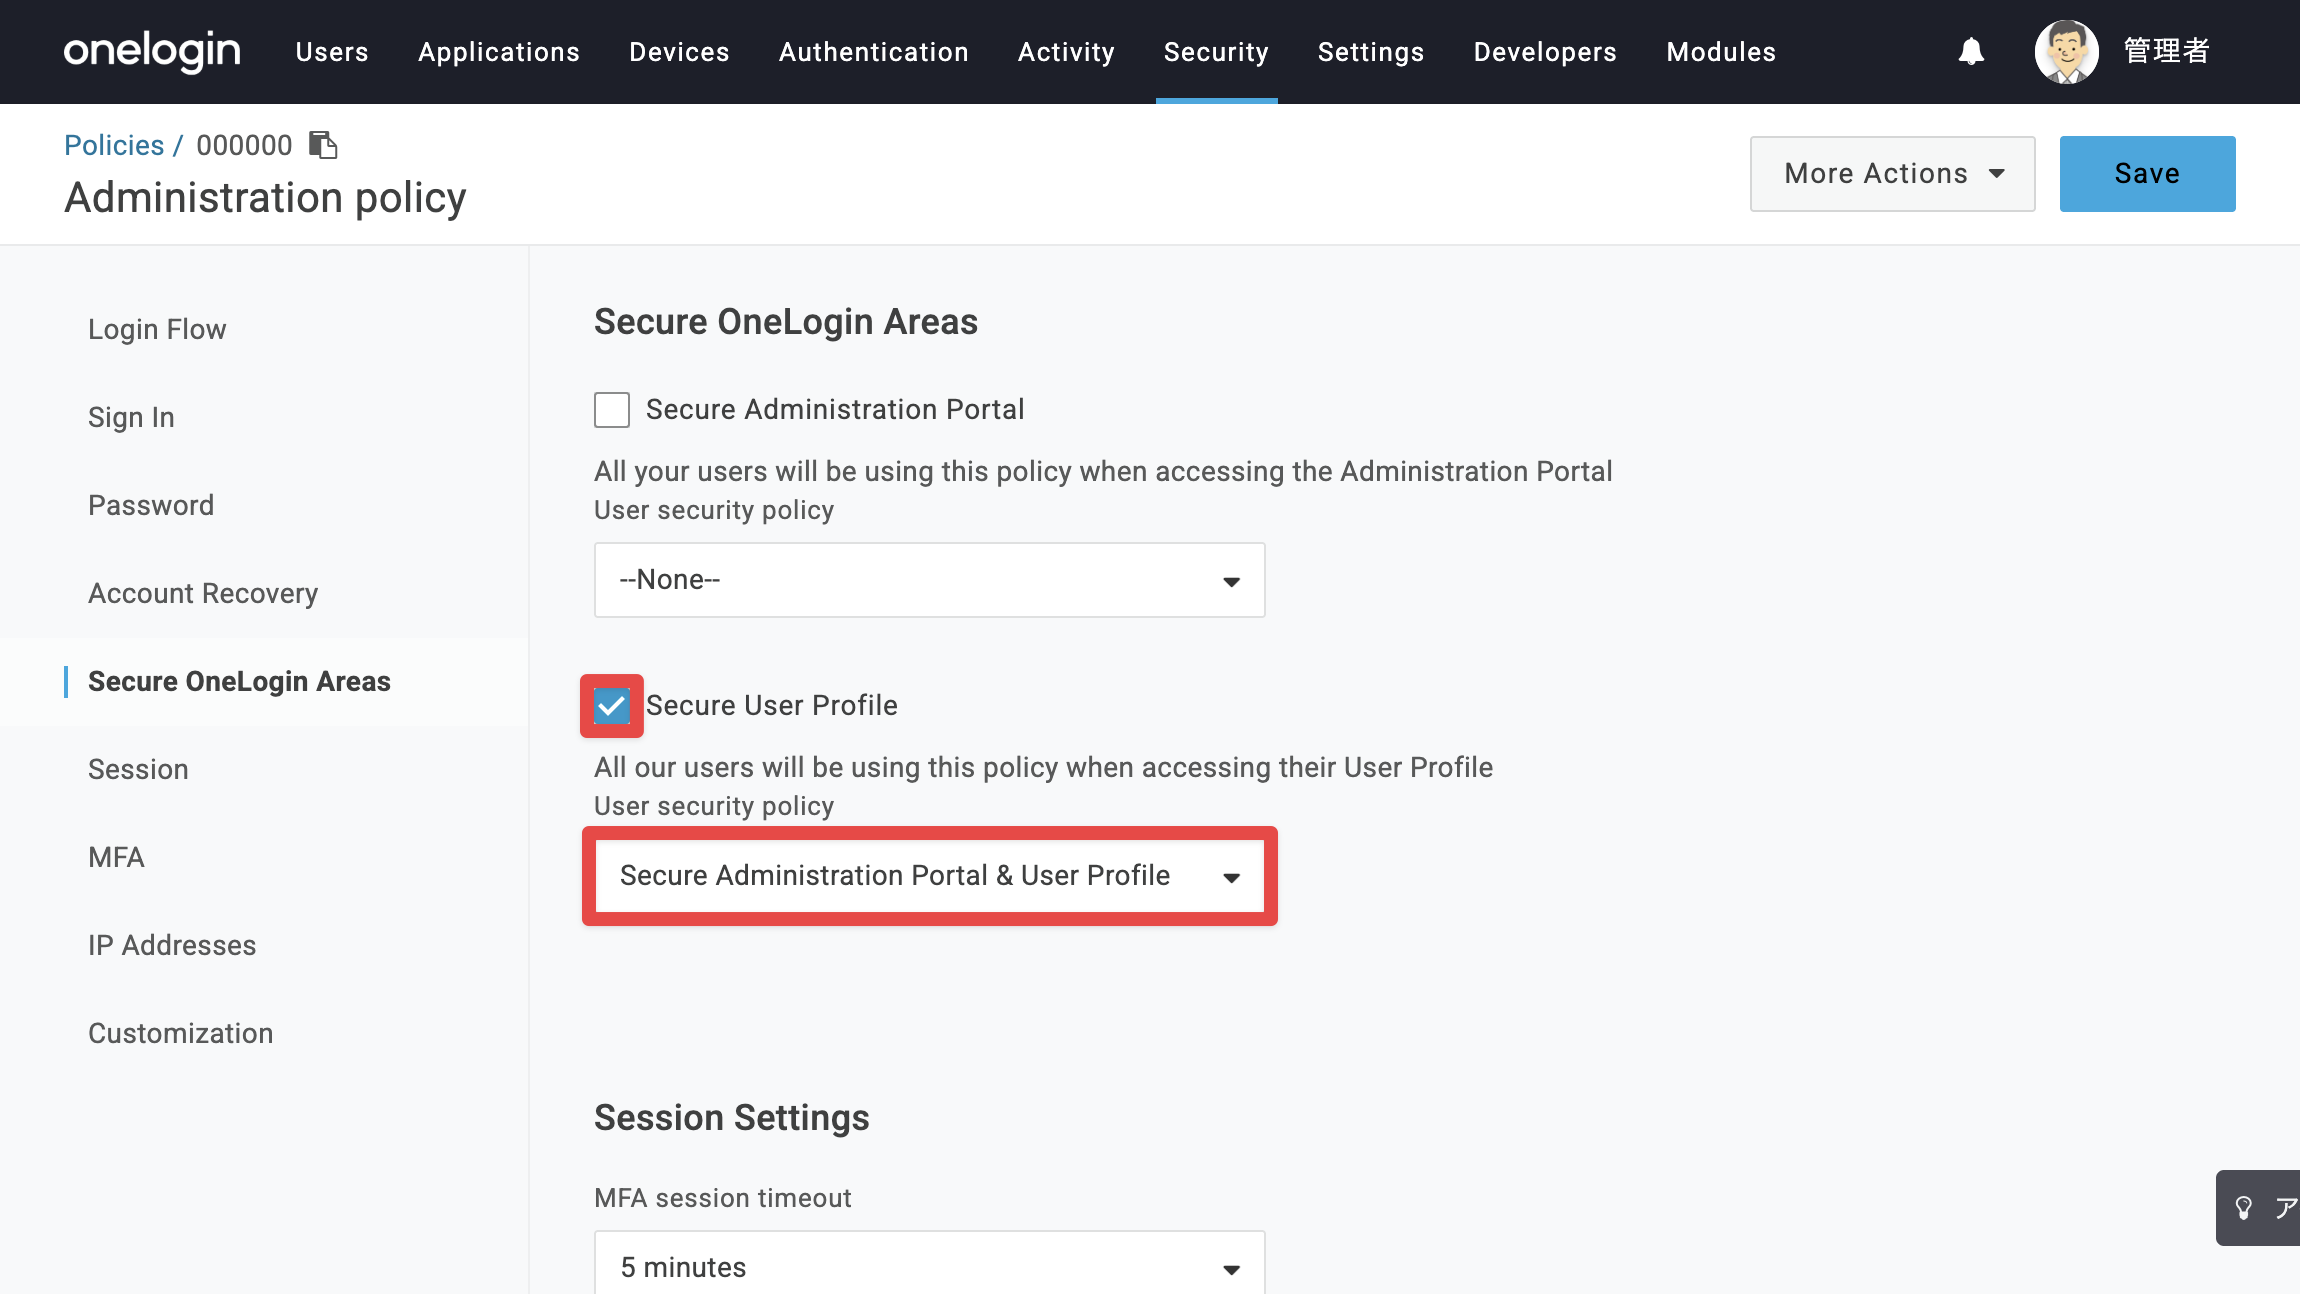Switch to the Sign In section

[131, 417]
